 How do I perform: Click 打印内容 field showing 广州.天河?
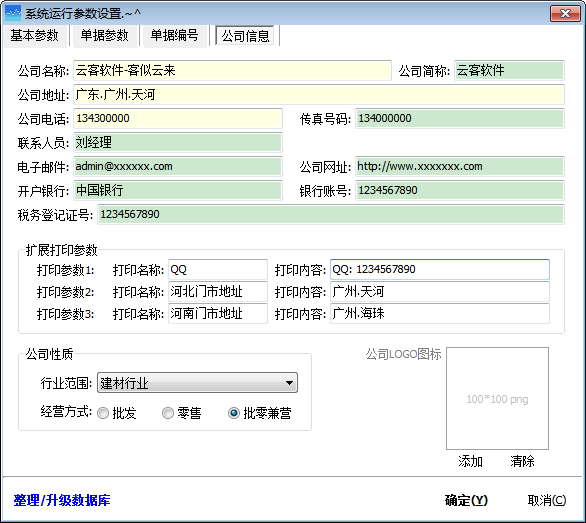tap(440, 292)
